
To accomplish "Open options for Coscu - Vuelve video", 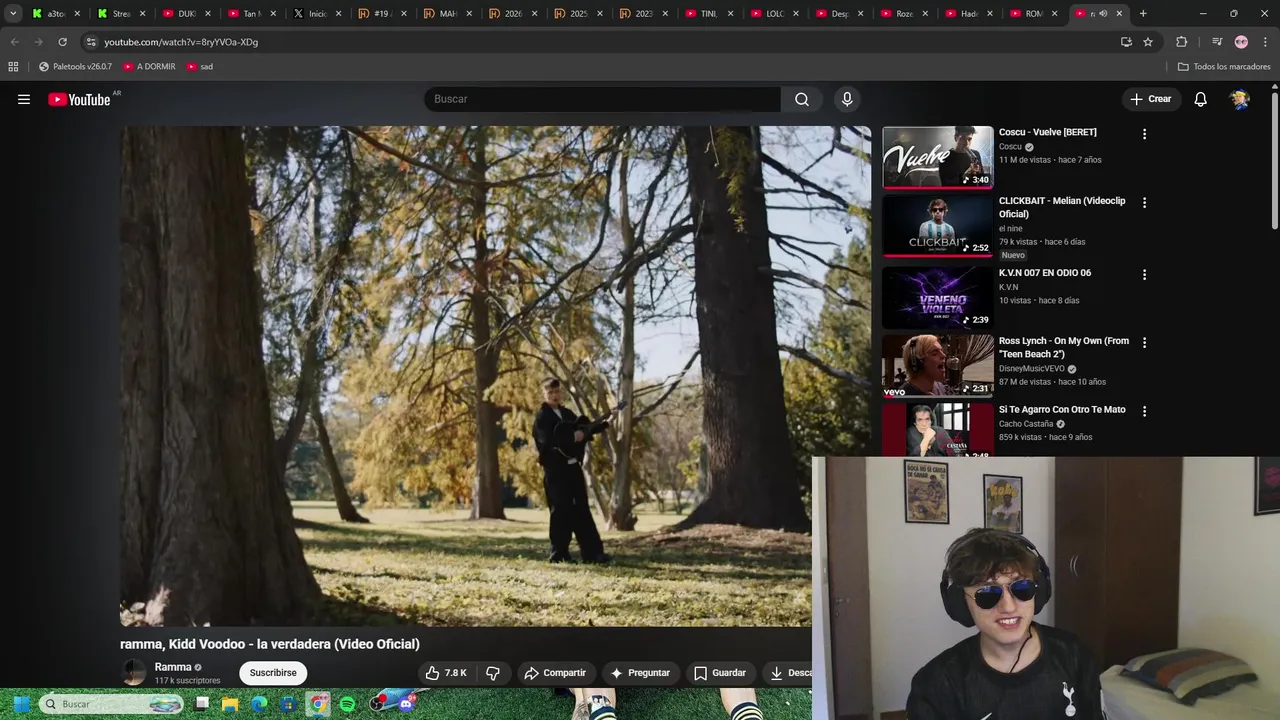I will click(1144, 134).
